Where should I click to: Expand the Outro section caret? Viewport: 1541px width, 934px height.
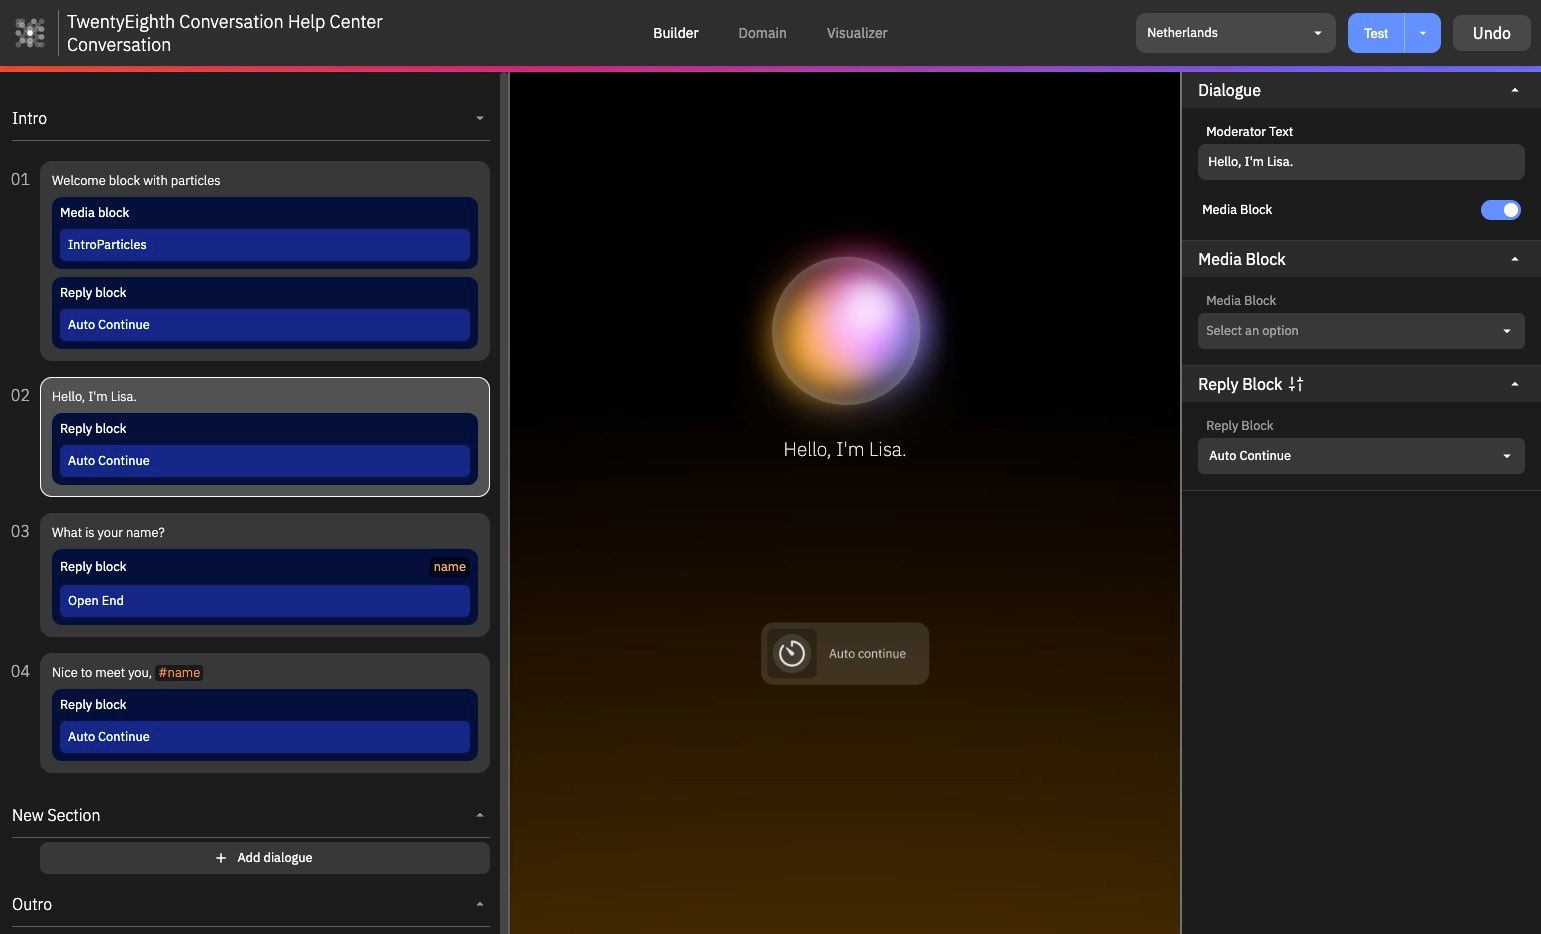pos(480,904)
